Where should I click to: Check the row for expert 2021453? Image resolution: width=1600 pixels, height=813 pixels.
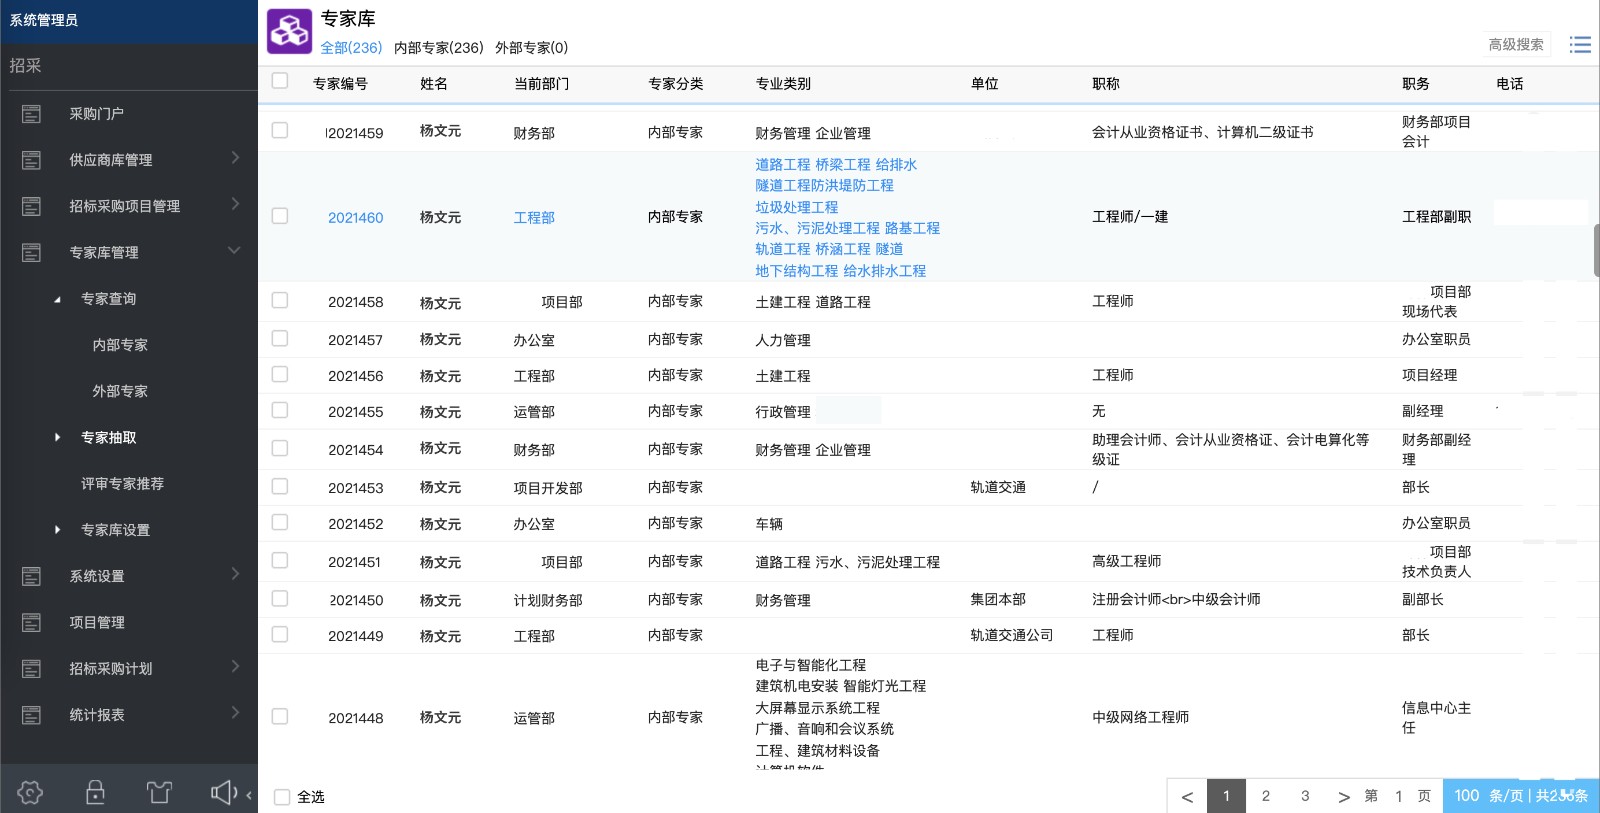point(280,486)
